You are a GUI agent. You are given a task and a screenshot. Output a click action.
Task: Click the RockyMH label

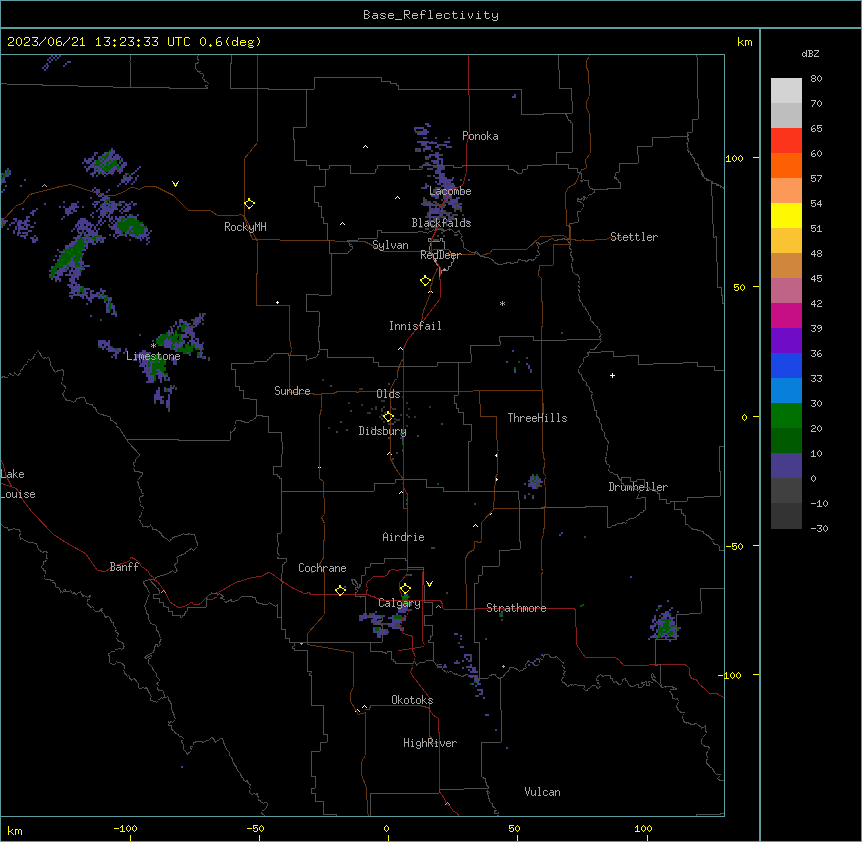(245, 227)
